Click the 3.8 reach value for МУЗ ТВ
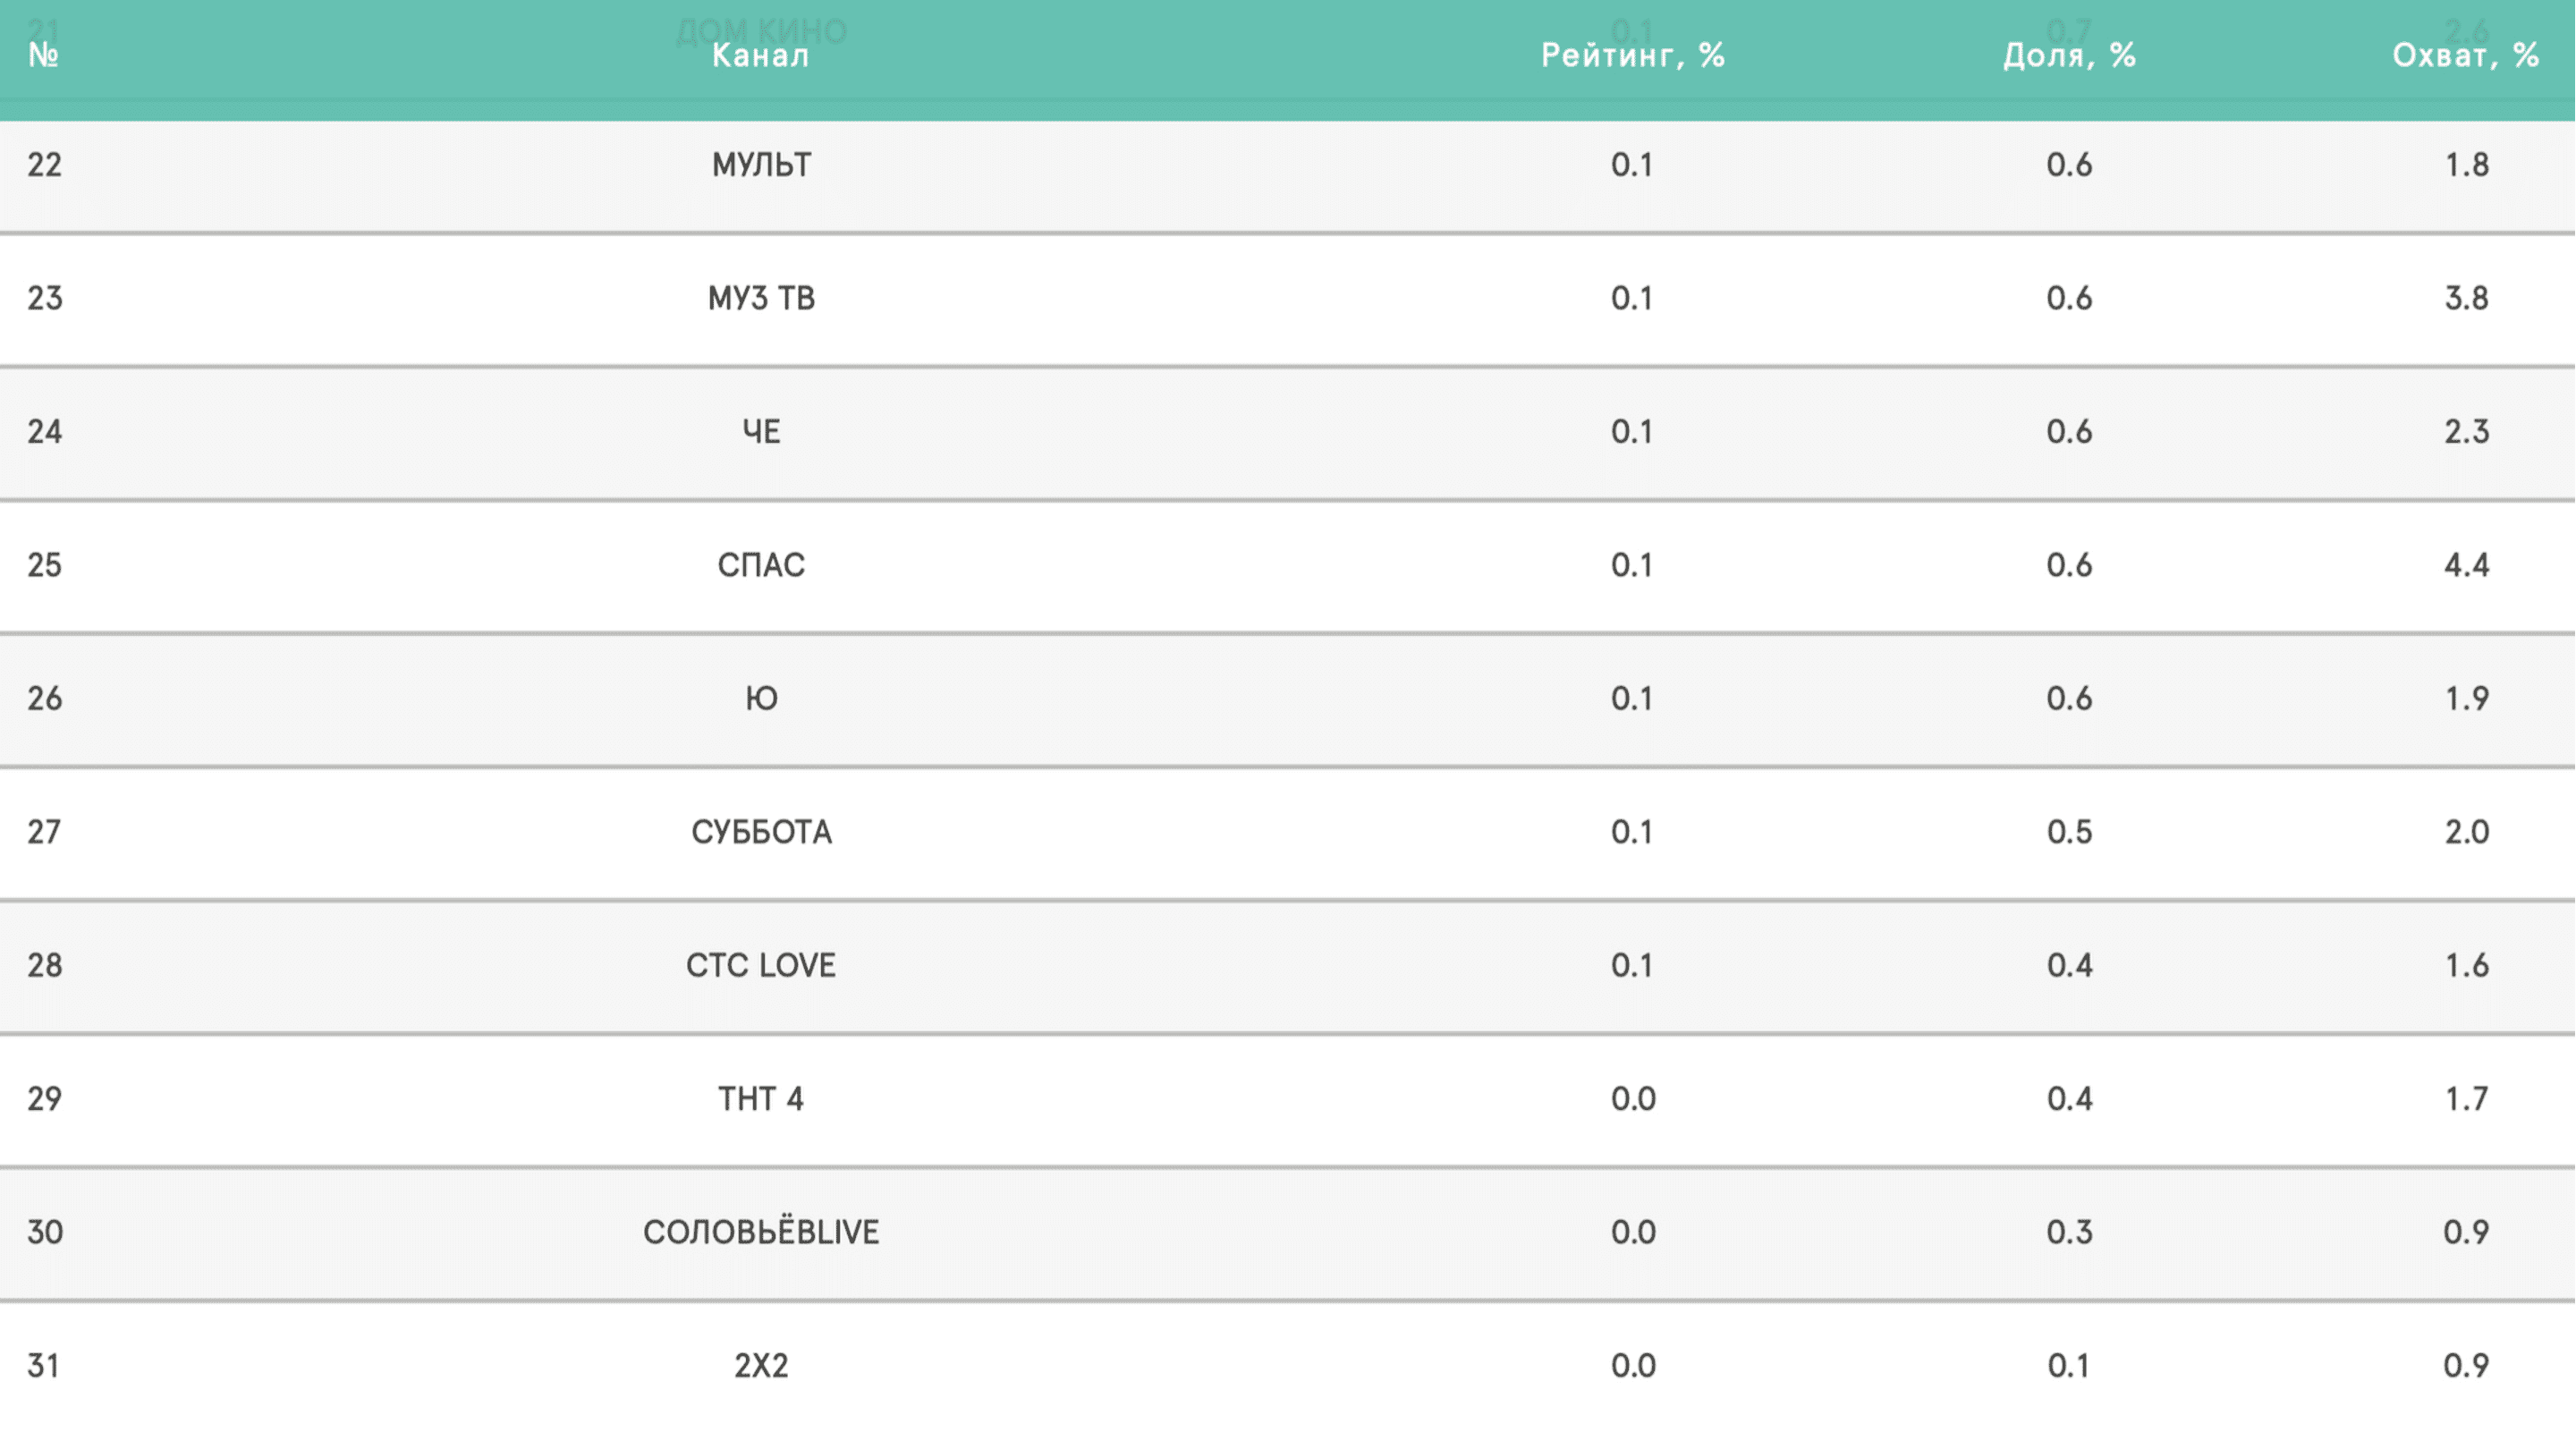The height and width of the screenshot is (1449, 2576). click(2466, 298)
